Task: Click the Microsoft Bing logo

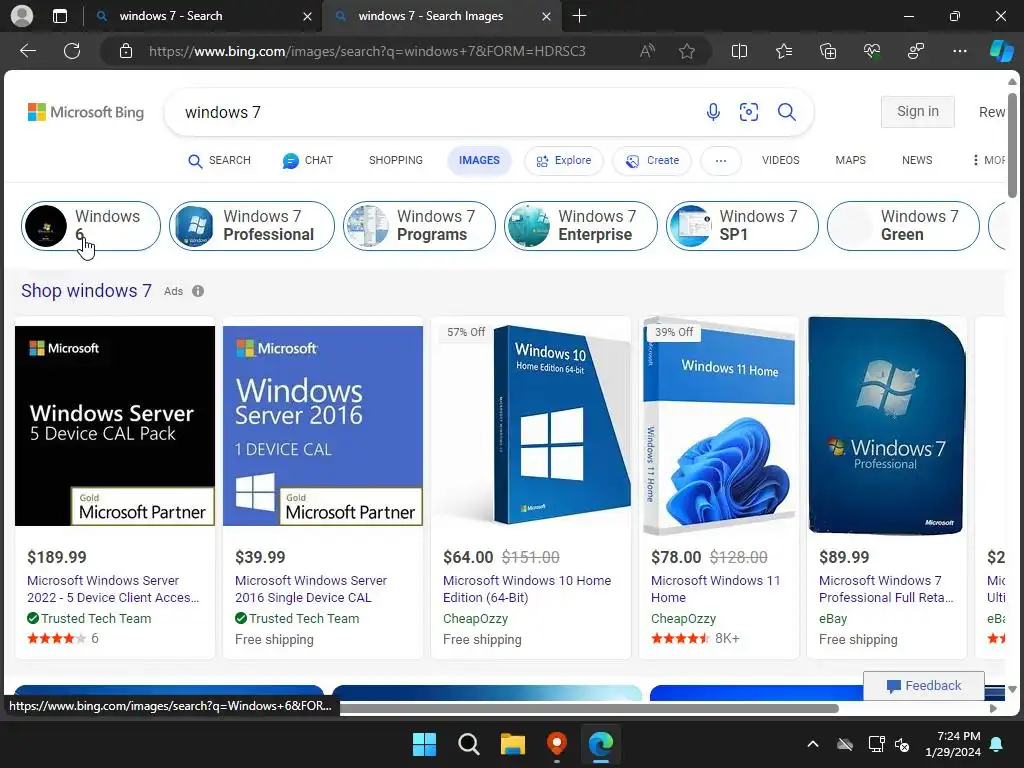Action: coord(86,112)
